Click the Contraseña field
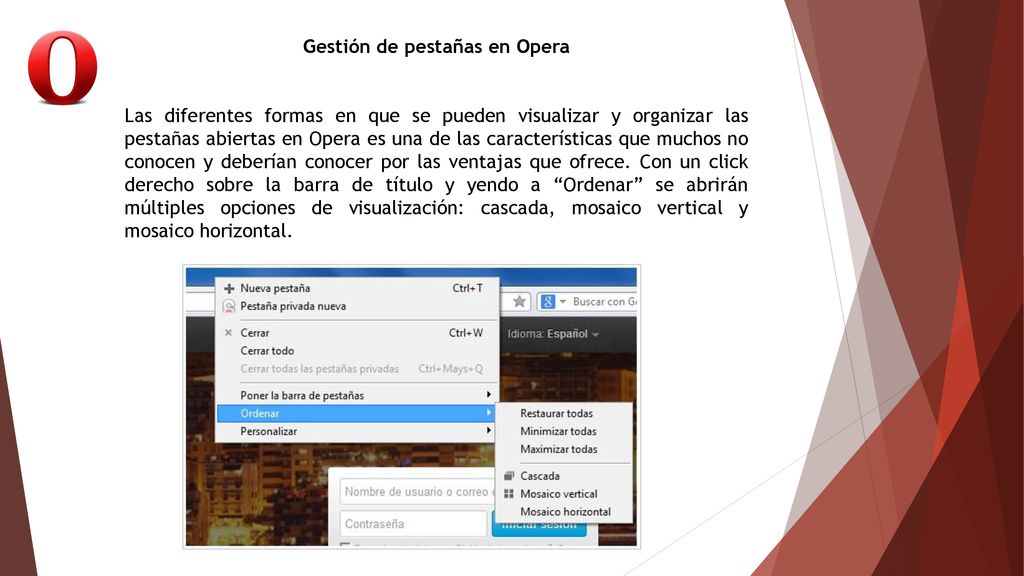The width and height of the screenshot is (1024, 576). coord(413,524)
